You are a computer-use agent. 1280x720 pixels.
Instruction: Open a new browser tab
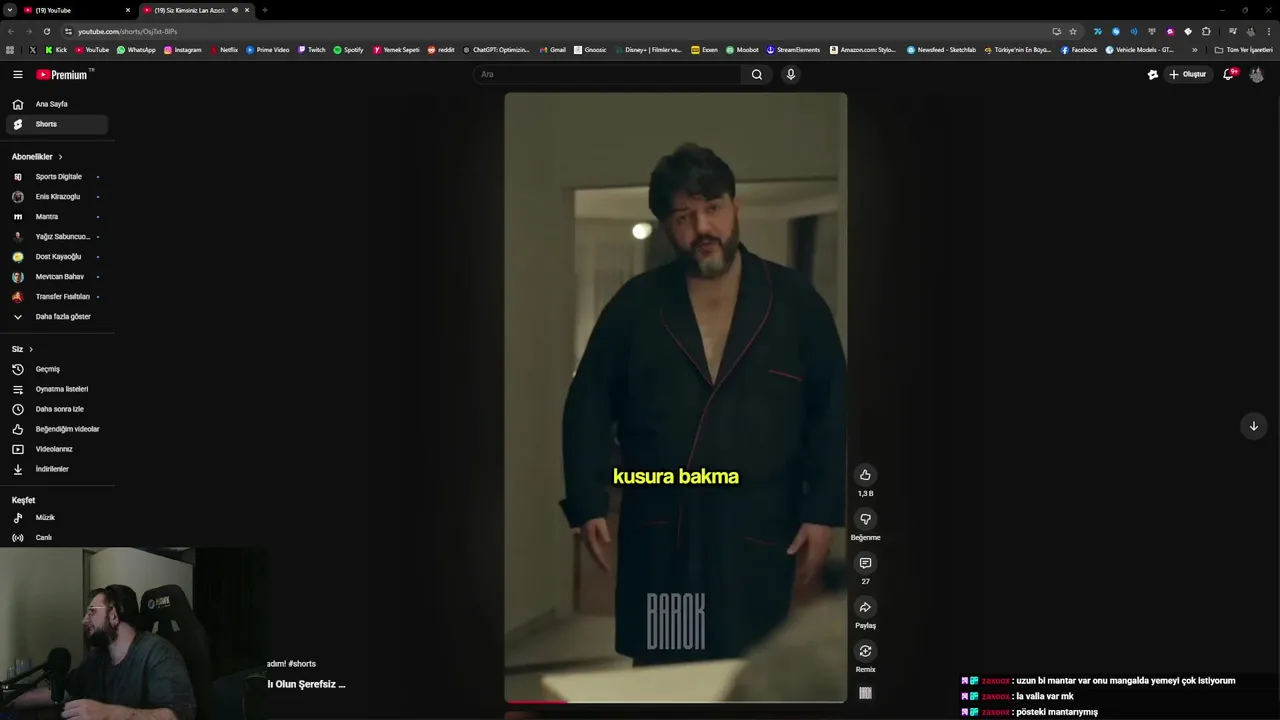pos(264,10)
